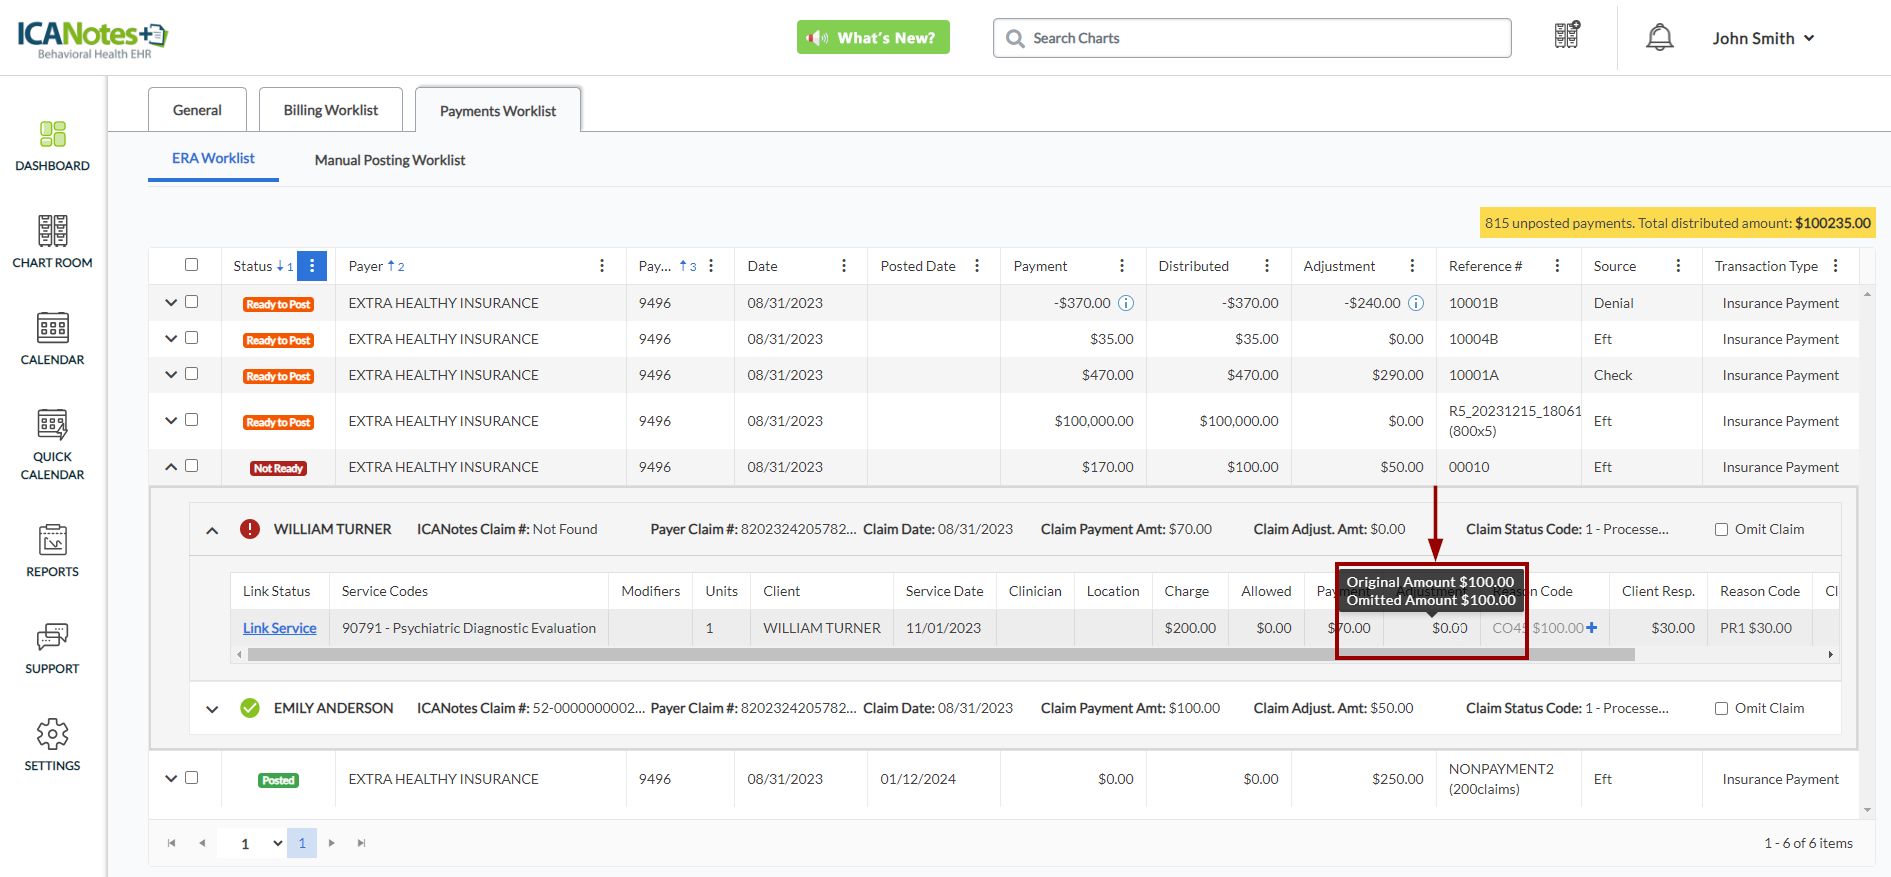
Task: Toggle the select-all checkbox in header
Action: click(x=191, y=265)
